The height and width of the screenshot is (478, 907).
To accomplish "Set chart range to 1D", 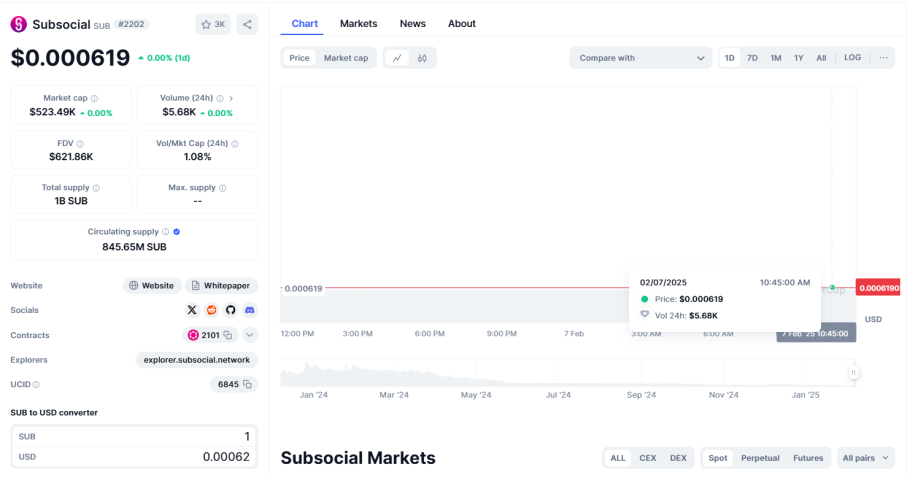I will [x=729, y=58].
